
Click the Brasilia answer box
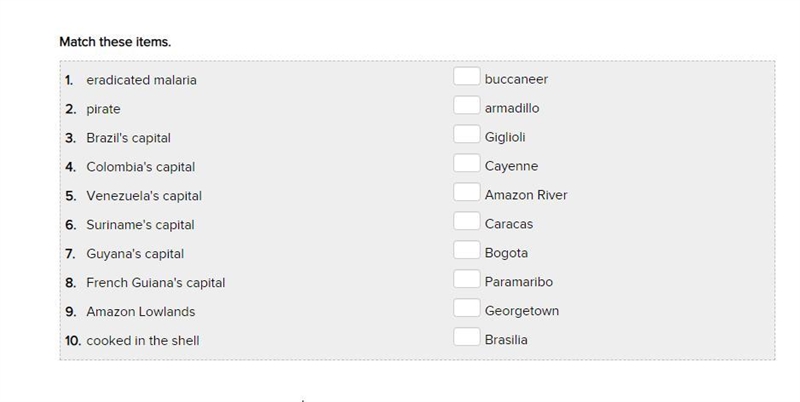tap(466, 337)
